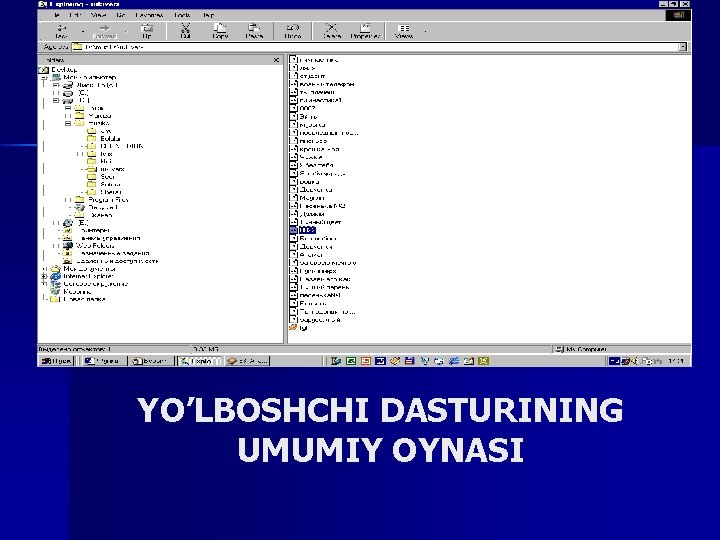Select the My Documents tree item
The image size is (720, 540).
tap(90, 269)
